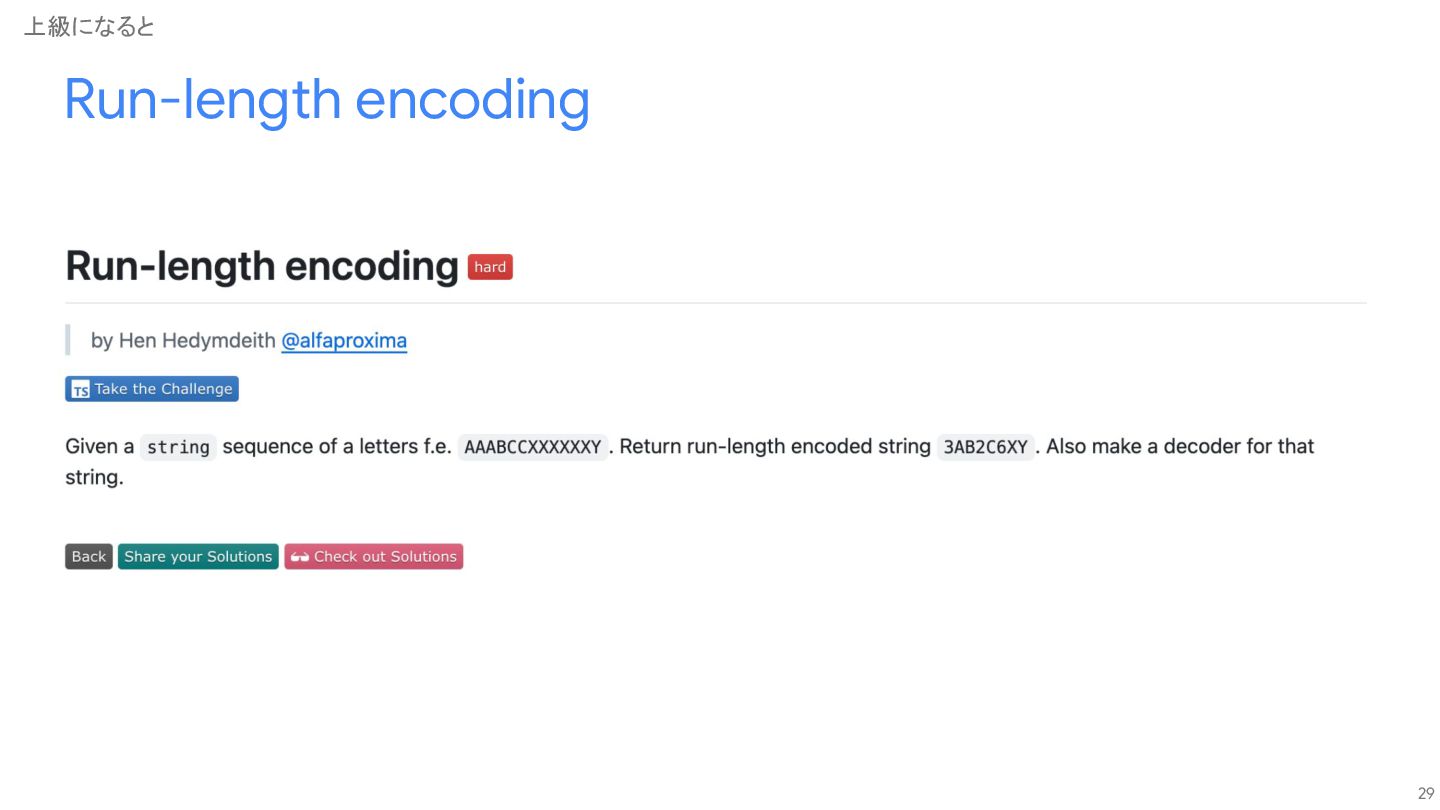Go back using the Back button

point(89,557)
